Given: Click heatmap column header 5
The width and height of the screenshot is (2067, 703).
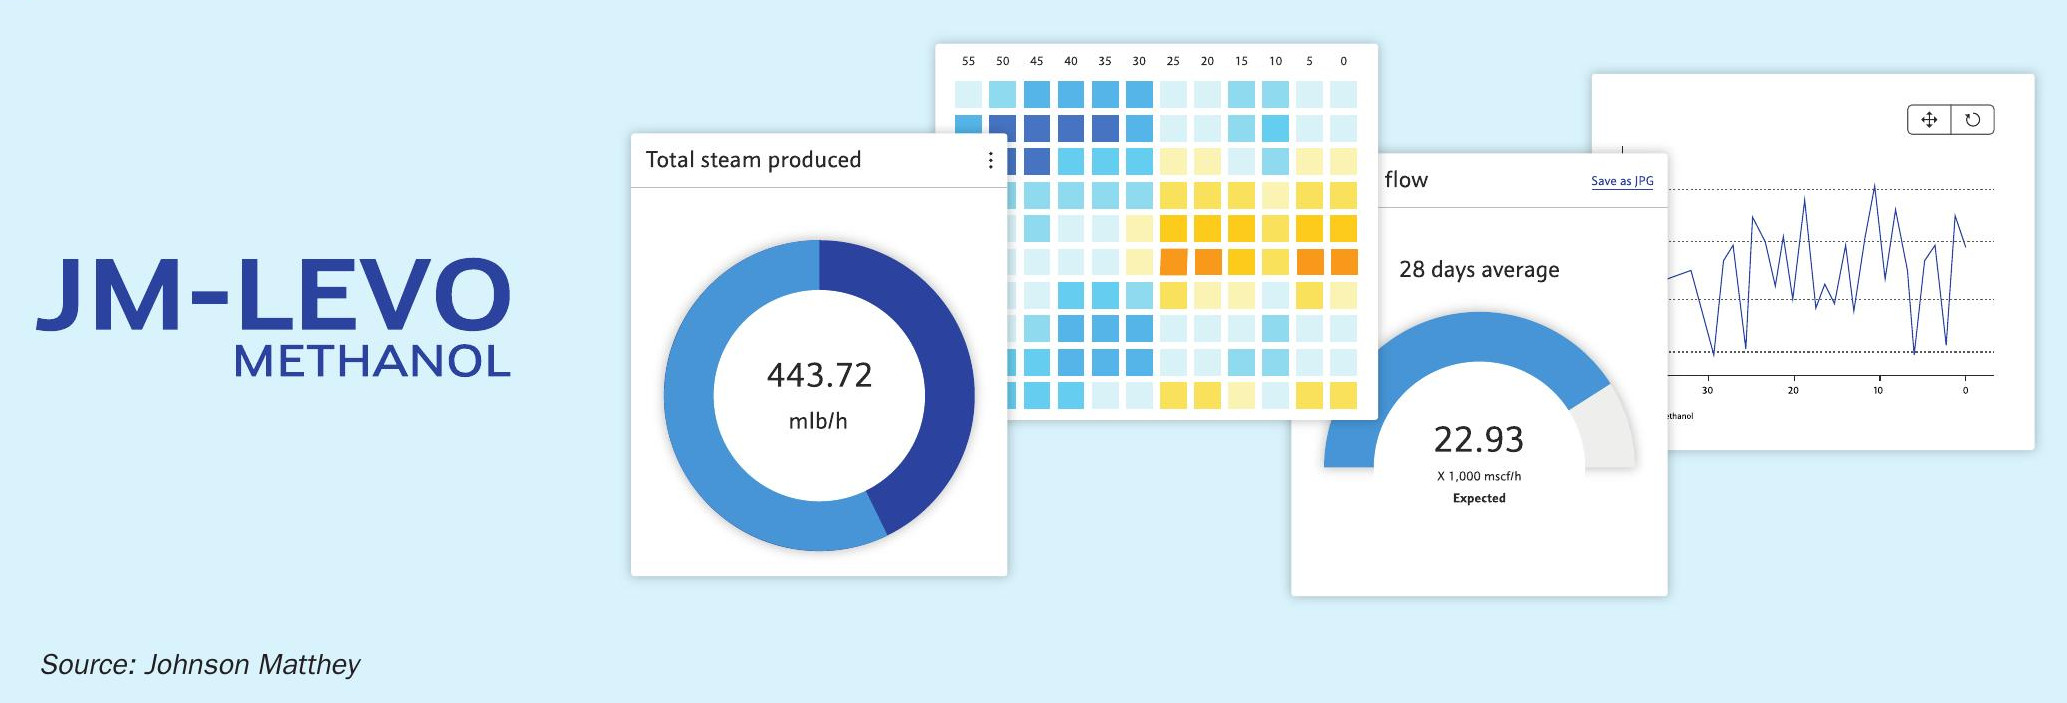Looking at the screenshot, I should coord(1309,61).
